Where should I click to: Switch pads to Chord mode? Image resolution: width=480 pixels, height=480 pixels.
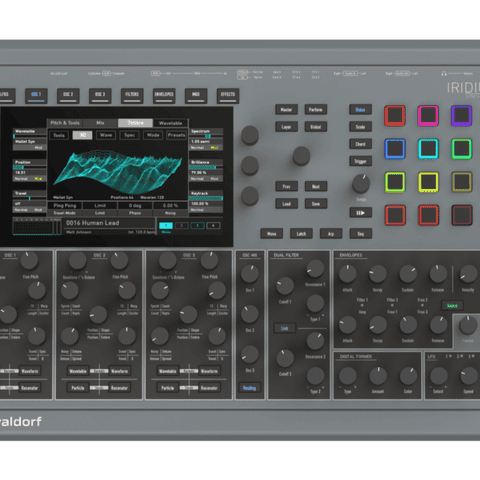(x=360, y=144)
